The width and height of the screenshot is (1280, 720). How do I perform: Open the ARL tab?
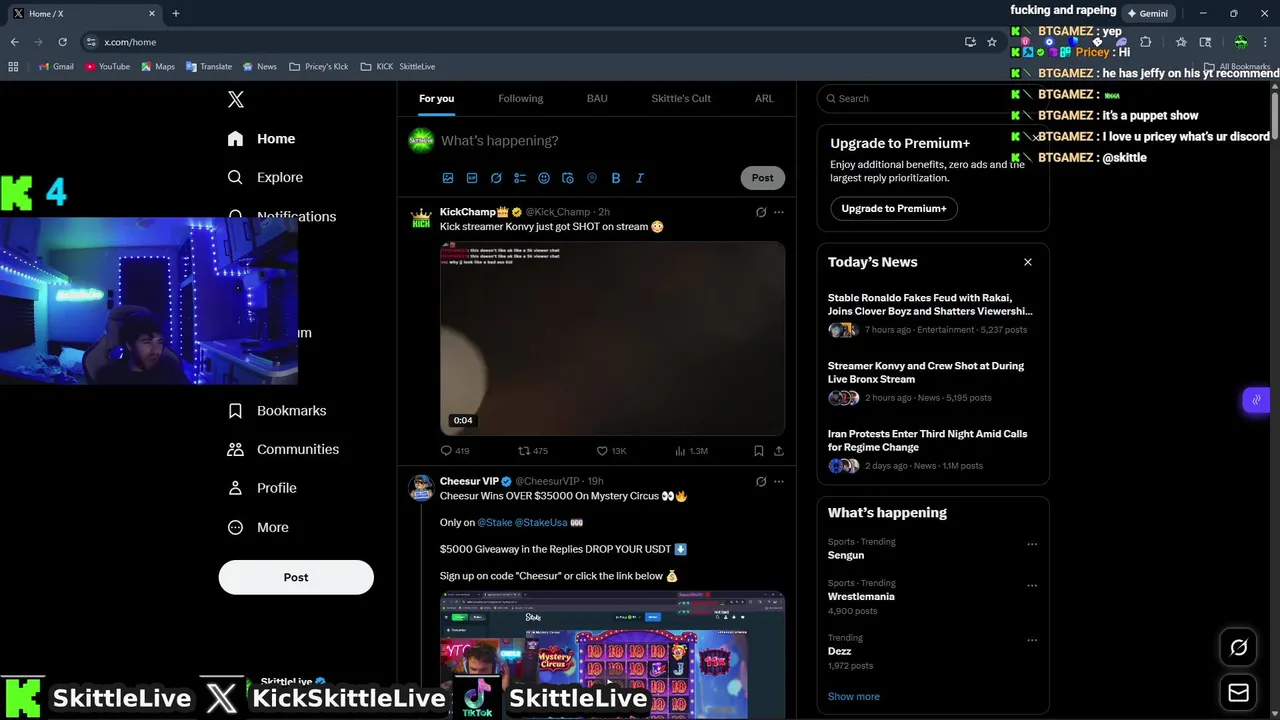[764, 98]
